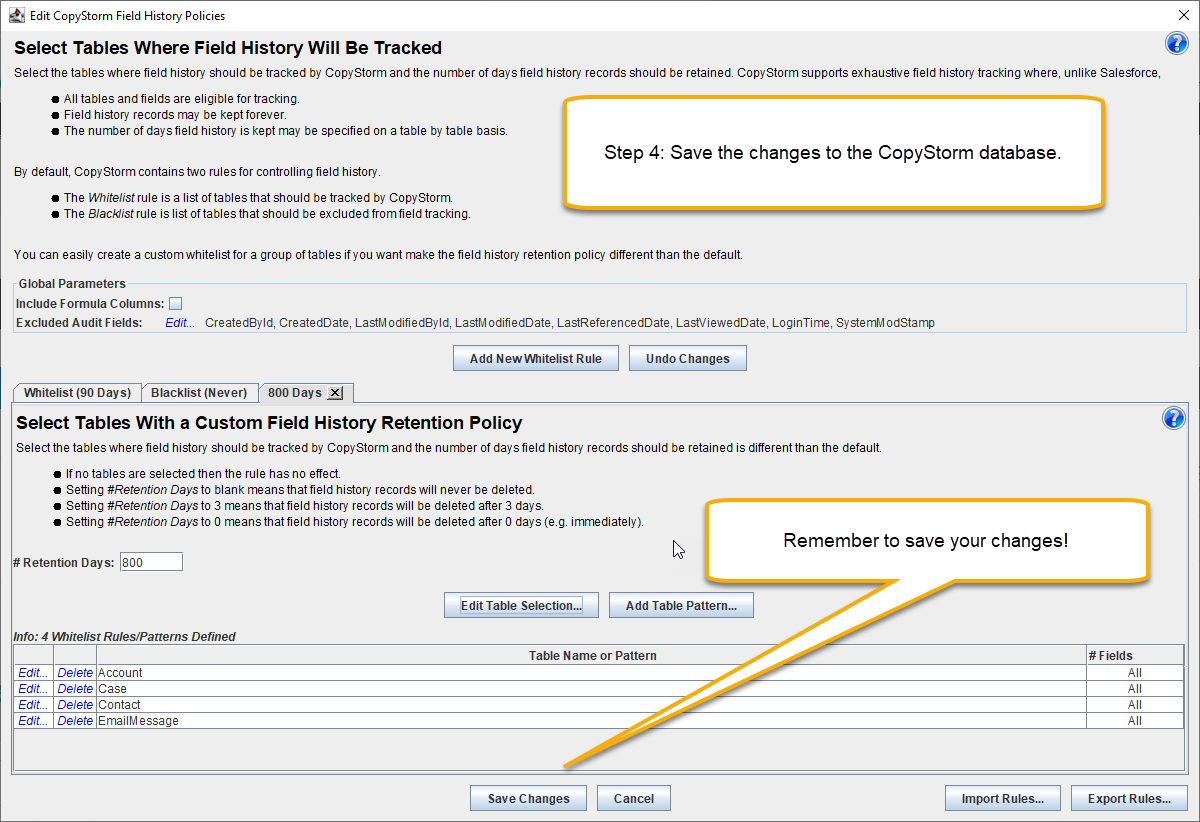Image resolution: width=1200 pixels, height=822 pixels.
Task: Toggle Include Formula Columns checkbox
Action: (x=175, y=303)
